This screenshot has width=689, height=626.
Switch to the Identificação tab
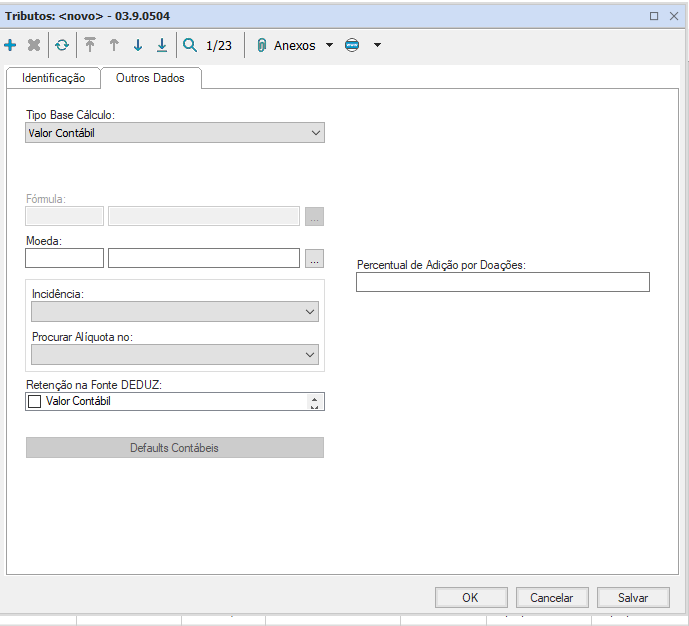(x=53, y=78)
